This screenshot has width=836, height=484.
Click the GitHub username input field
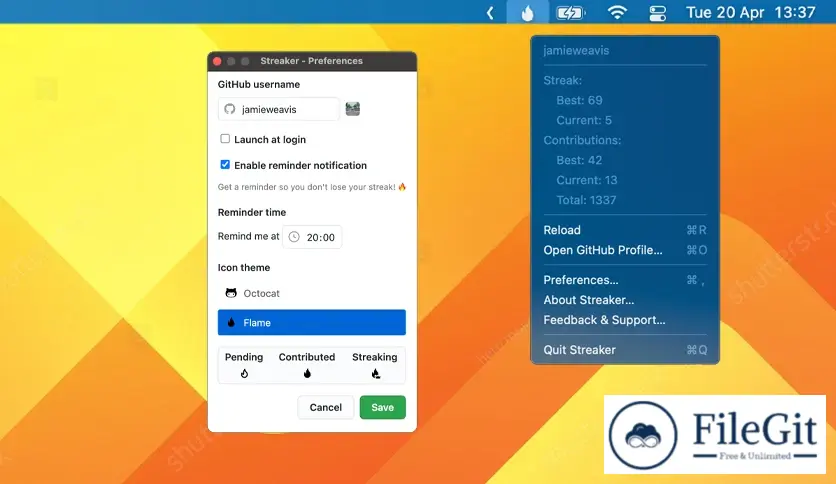click(x=278, y=109)
